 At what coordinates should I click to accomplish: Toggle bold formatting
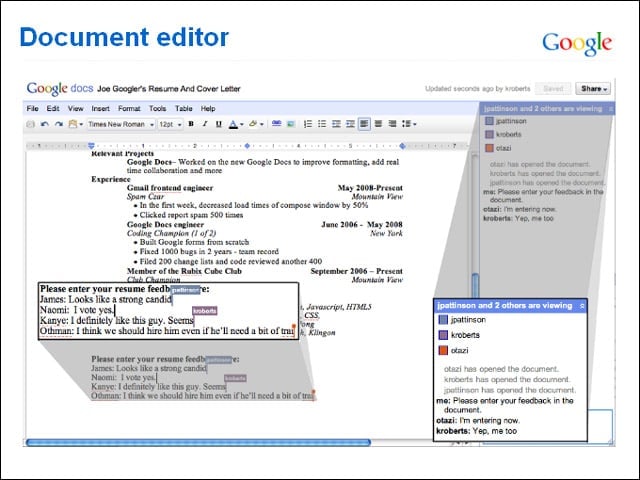coord(191,124)
